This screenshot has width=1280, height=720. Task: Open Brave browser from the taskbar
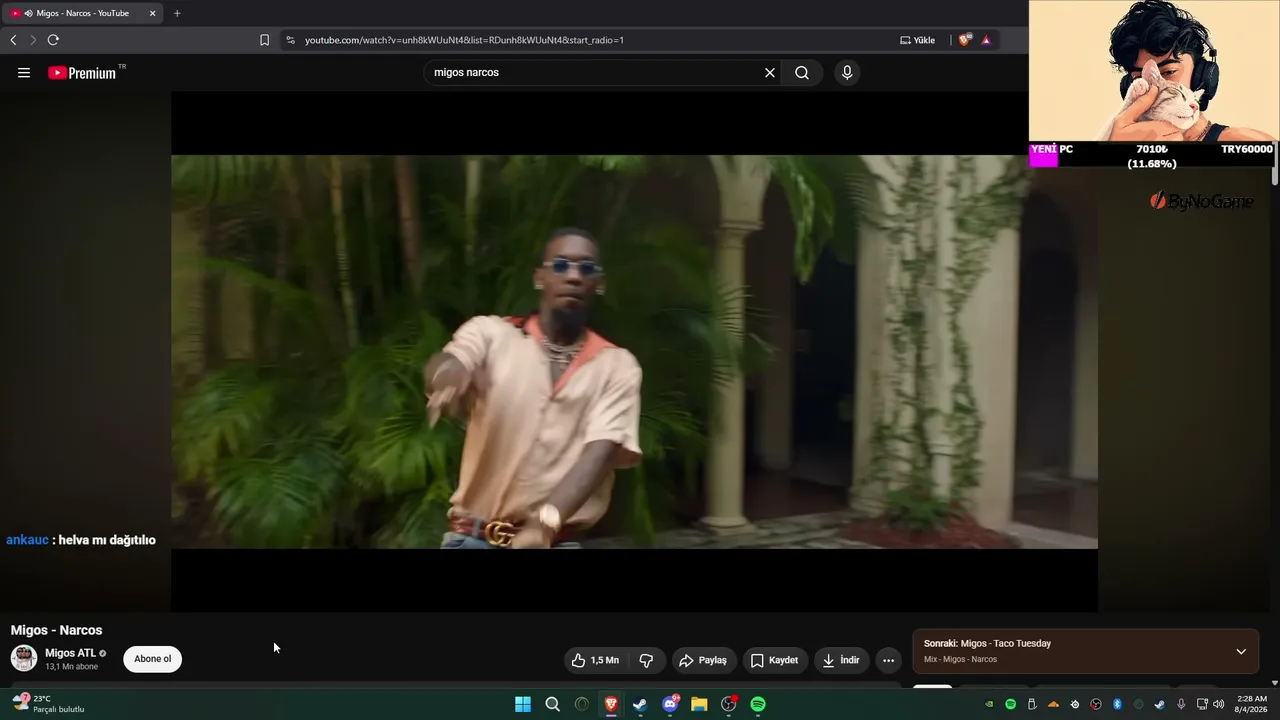coord(611,704)
